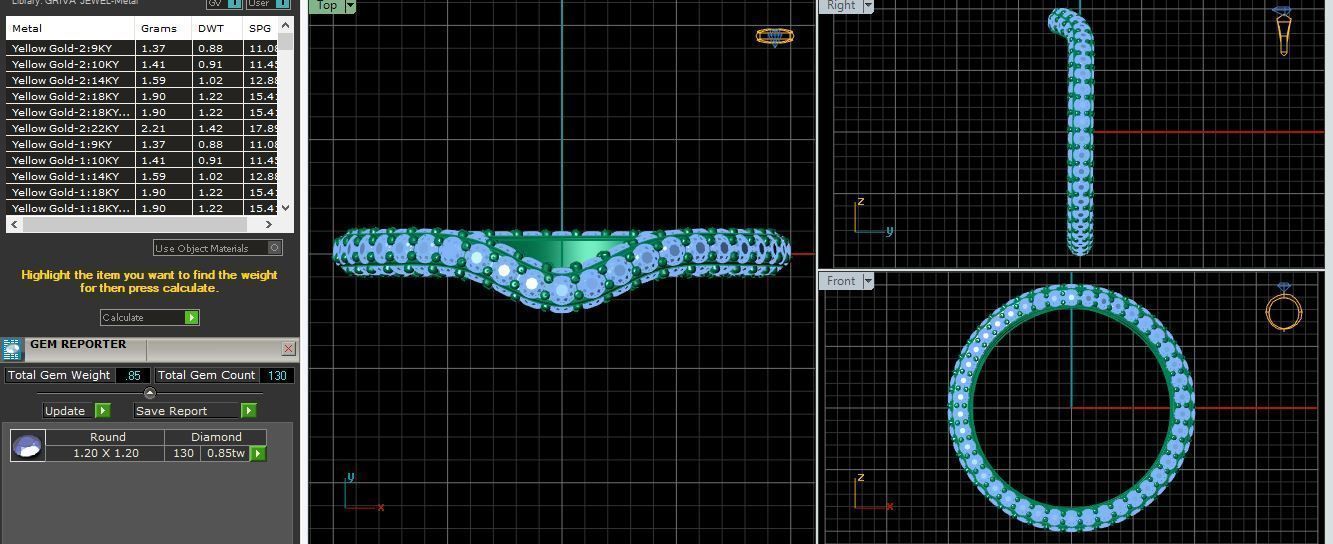Click the Update button
The height and width of the screenshot is (544, 1333).
(x=76, y=411)
